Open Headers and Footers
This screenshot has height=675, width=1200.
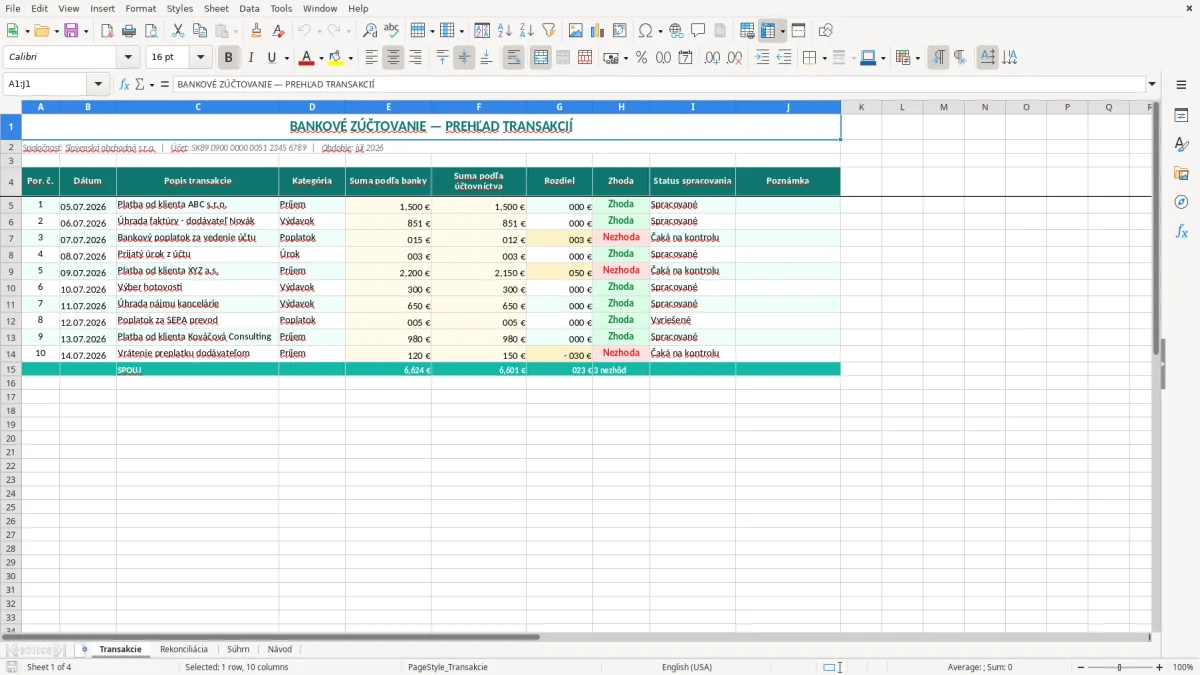pyautogui.click(x=719, y=31)
